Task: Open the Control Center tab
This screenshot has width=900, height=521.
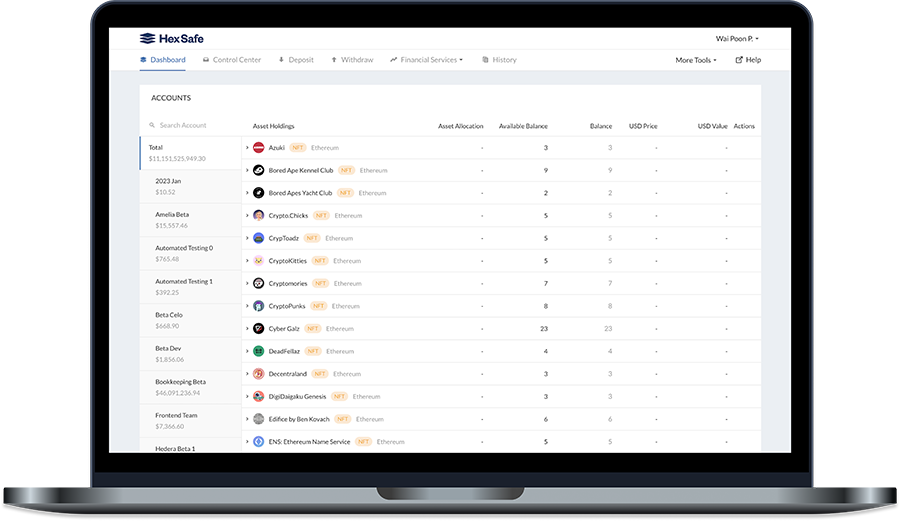Action: pyautogui.click(x=232, y=60)
